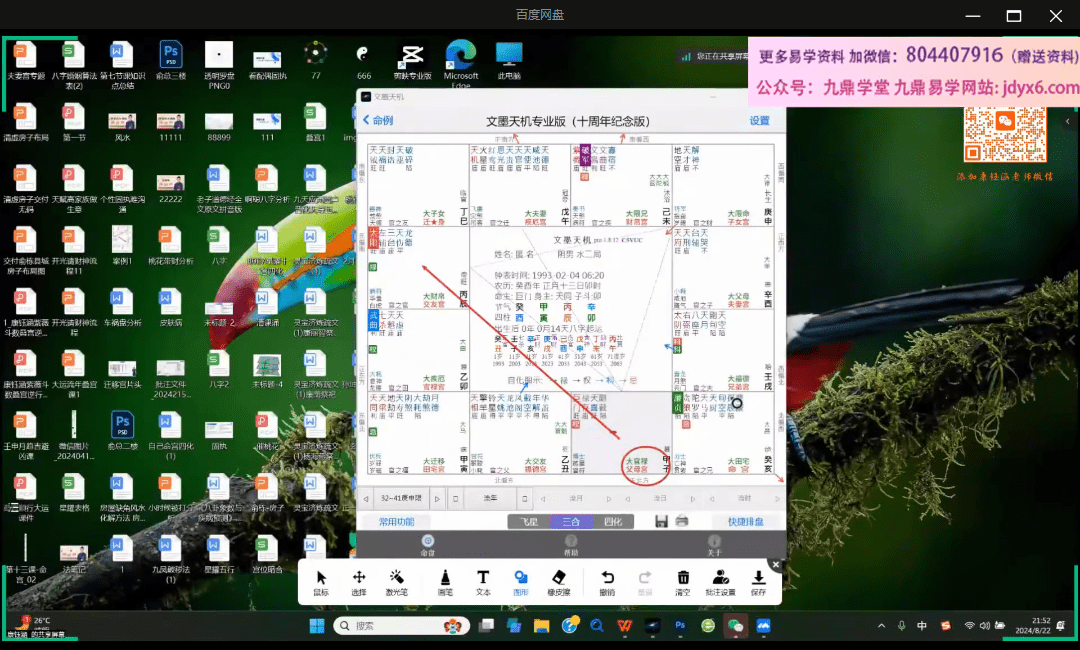Select the 橡皮擦 eraser tool

click(559, 582)
